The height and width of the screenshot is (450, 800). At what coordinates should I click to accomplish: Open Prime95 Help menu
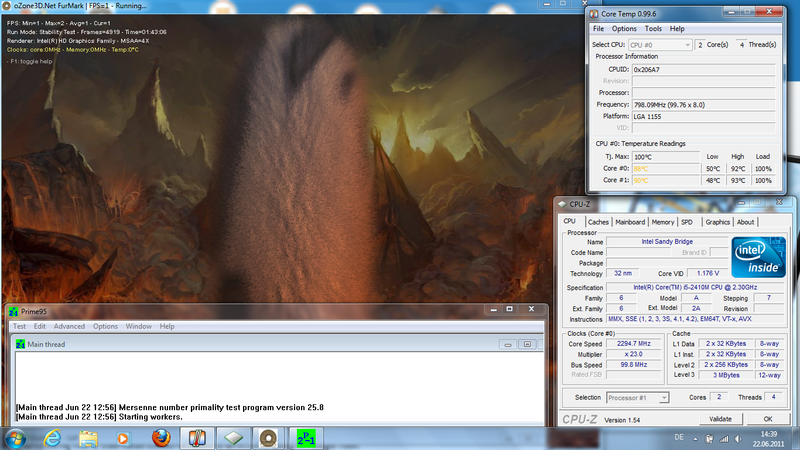click(x=167, y=326)
